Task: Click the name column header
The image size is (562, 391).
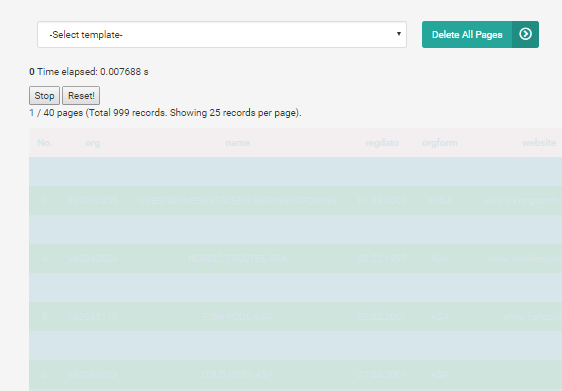Action: pos(238,143)
